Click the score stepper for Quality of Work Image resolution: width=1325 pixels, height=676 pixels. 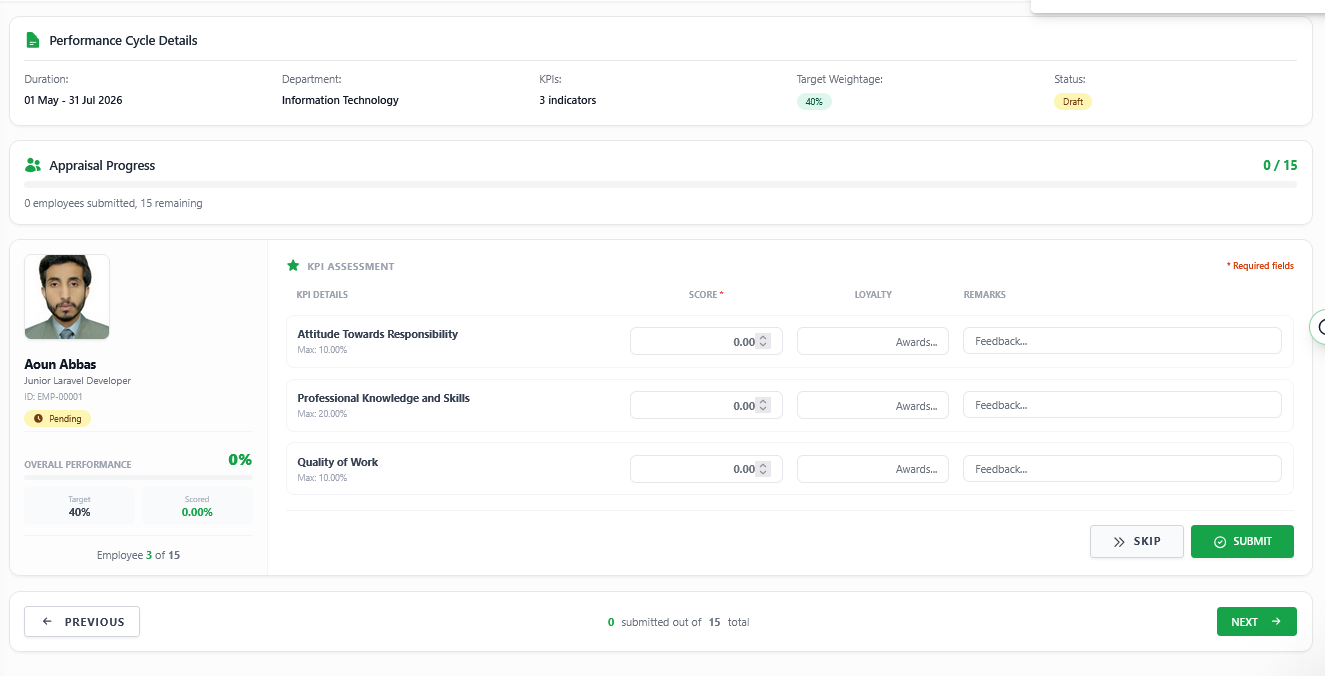pos(763,469)
